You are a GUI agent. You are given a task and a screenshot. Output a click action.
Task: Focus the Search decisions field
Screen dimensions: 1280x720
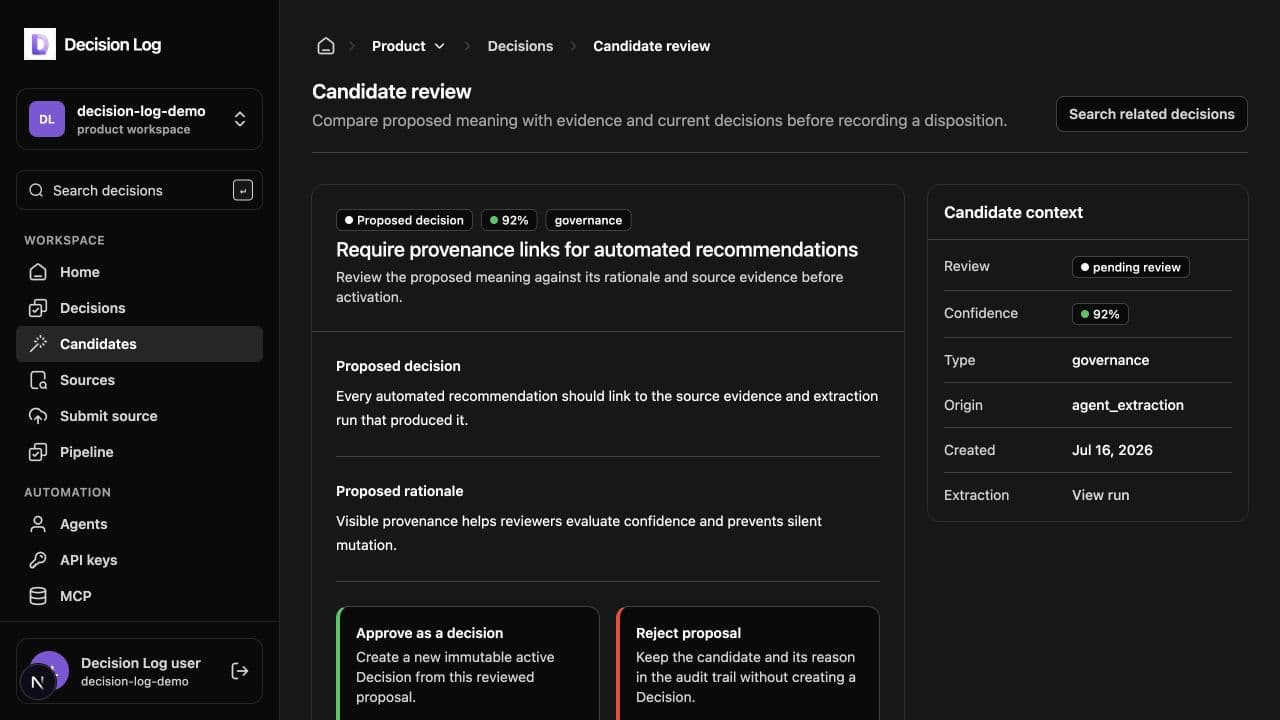pyautogui.click(x=139, y=190)
